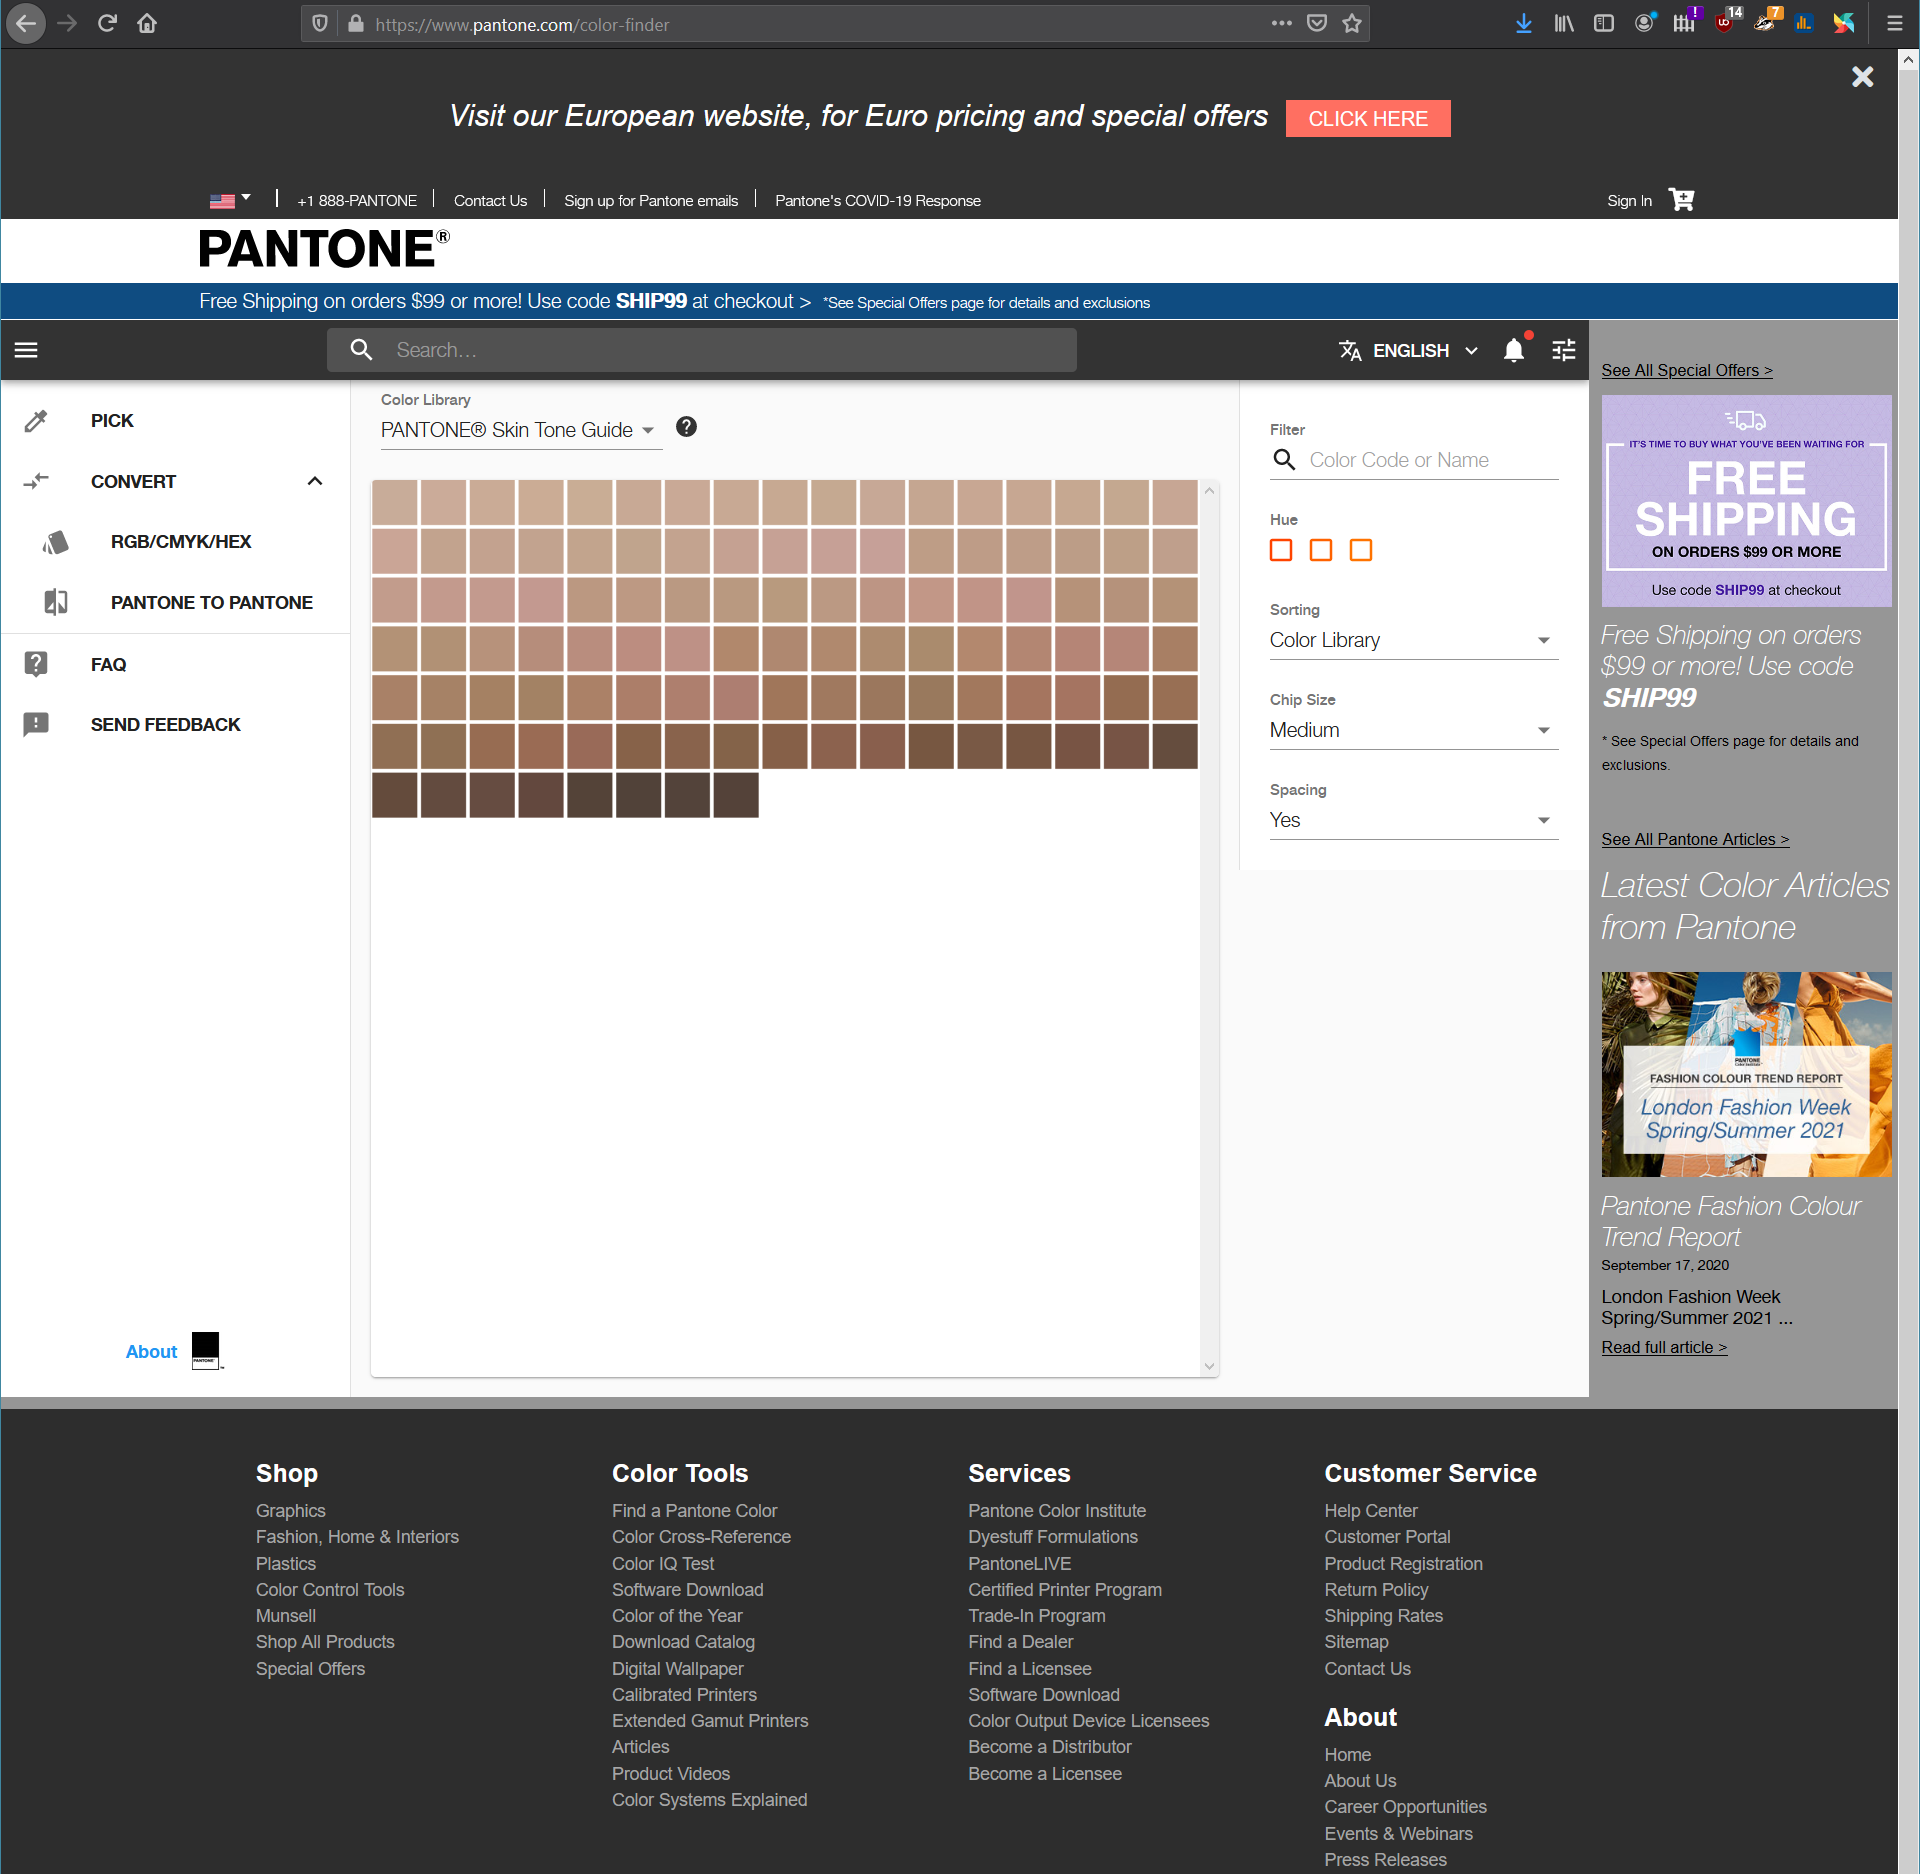
Task: Open the shopping cart icon
Action: point(1682,200)
